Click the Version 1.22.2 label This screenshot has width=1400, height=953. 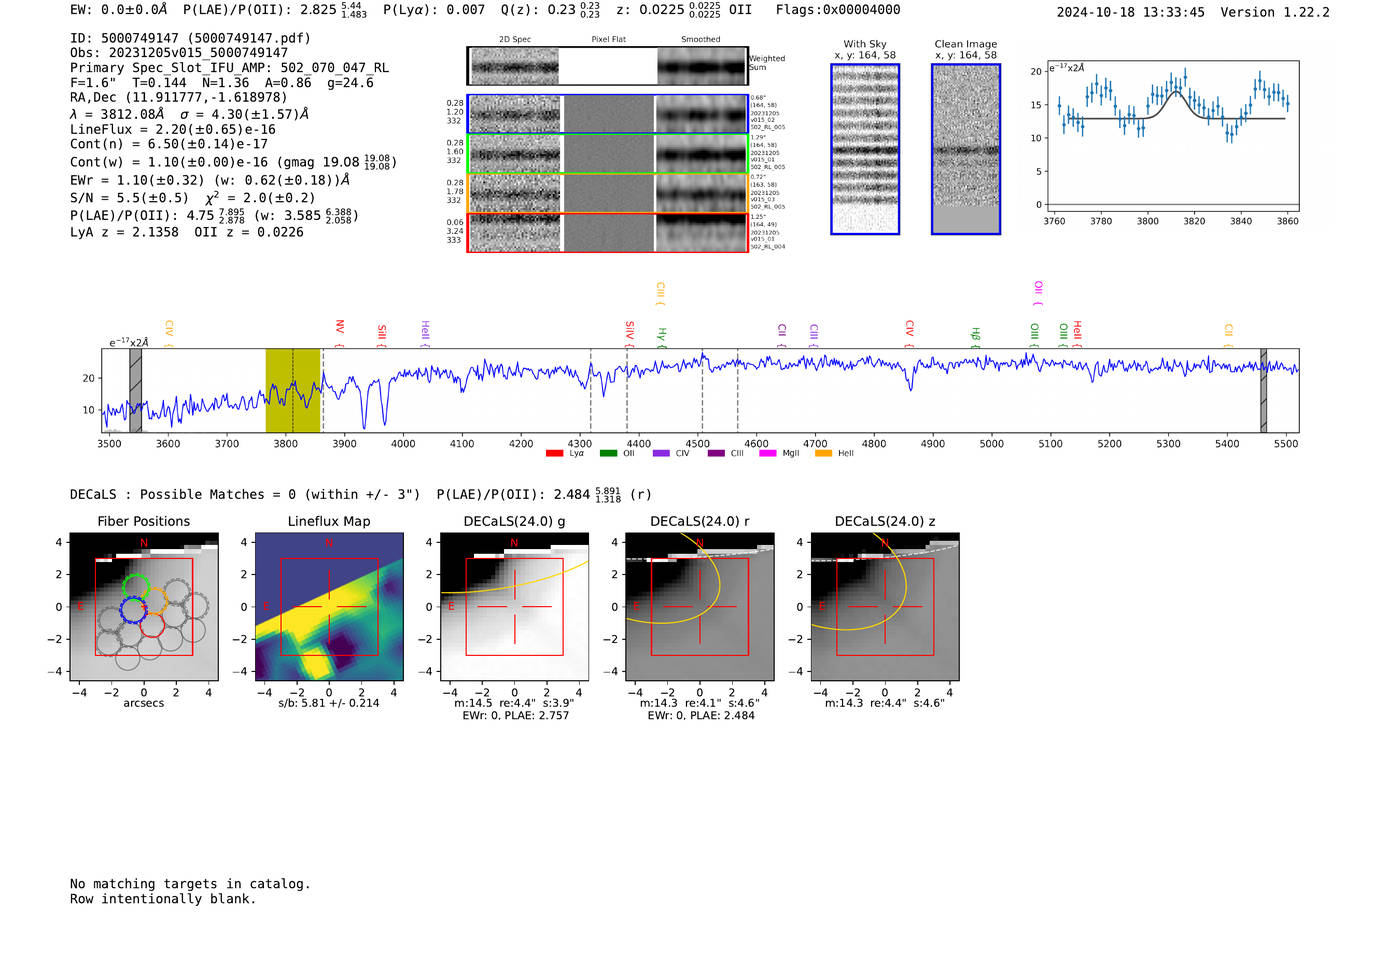tap(1275, 13)
